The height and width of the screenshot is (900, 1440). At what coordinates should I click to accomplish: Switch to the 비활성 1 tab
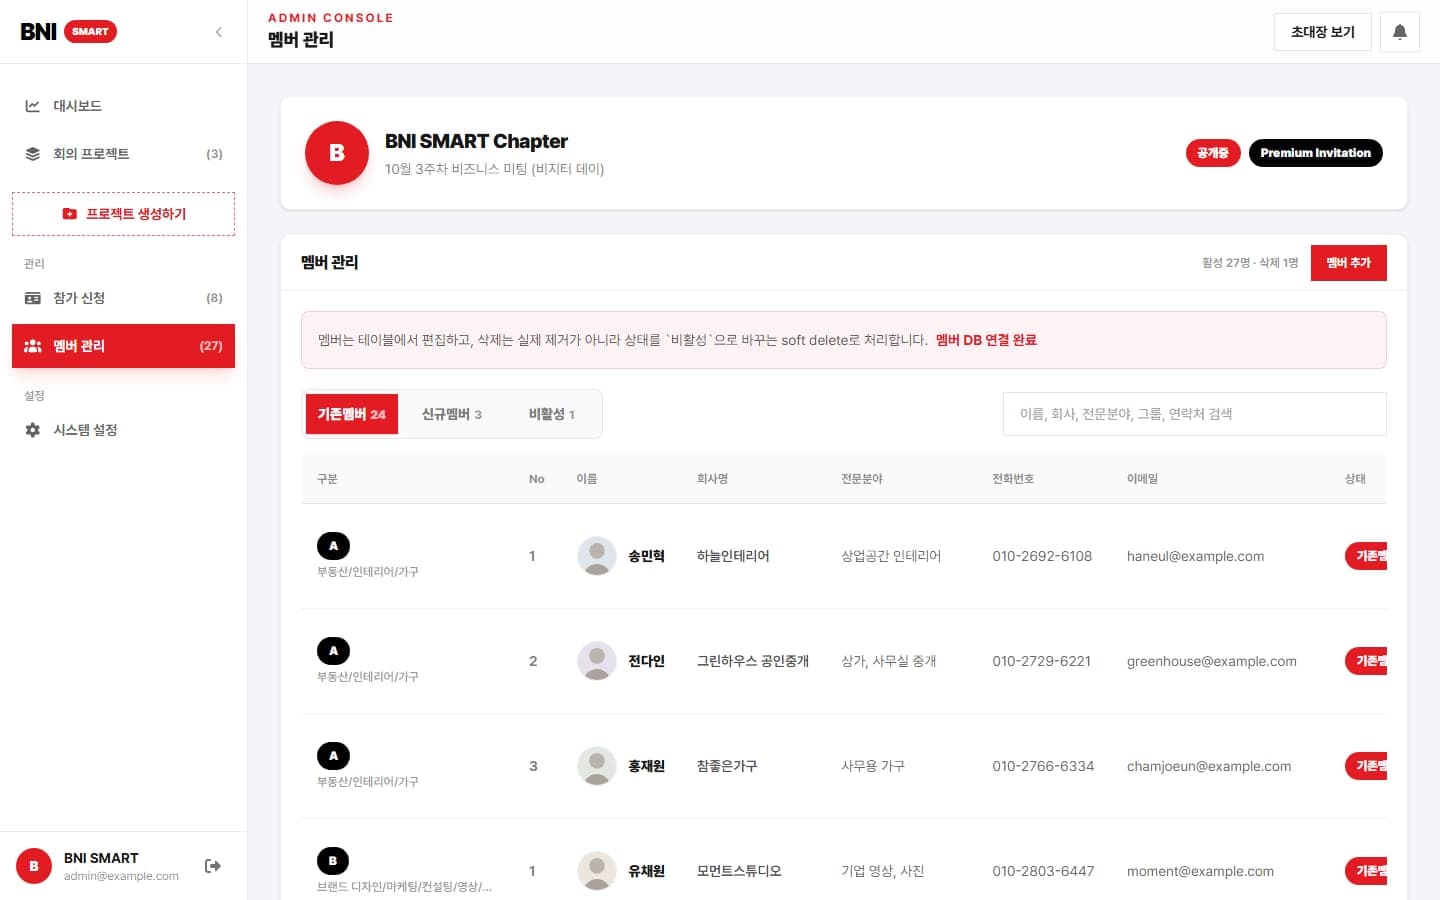coord(551,414)
